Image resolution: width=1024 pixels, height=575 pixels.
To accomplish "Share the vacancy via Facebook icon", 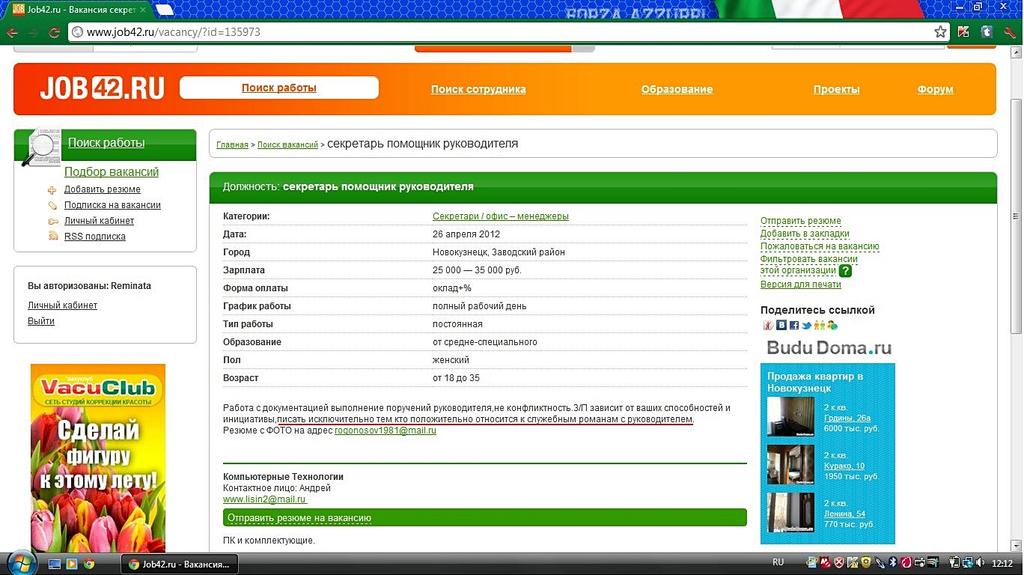I will 794,325.
